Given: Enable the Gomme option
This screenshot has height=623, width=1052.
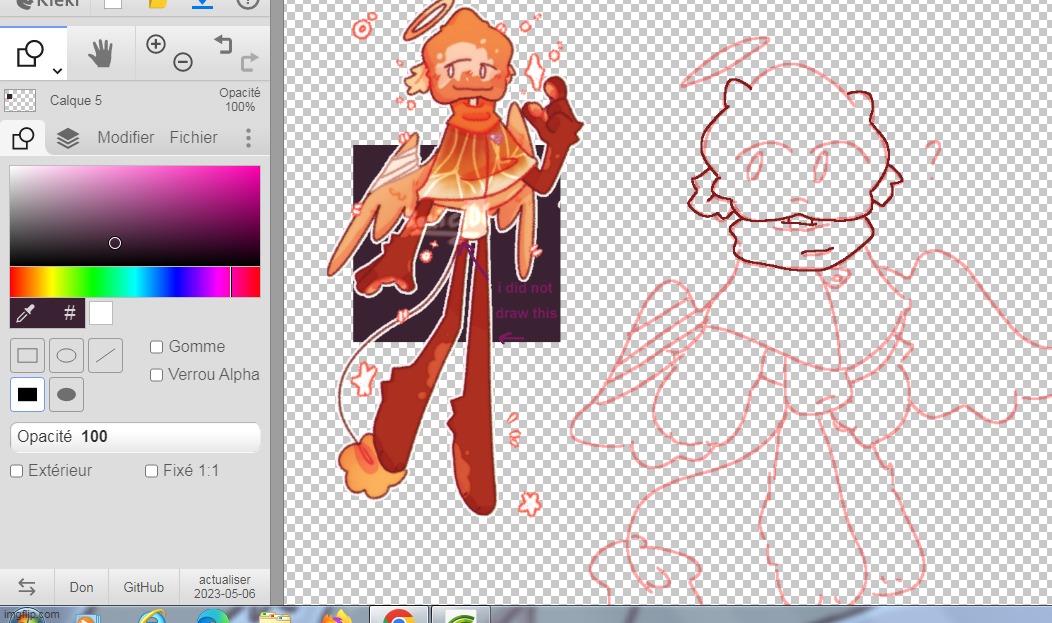Looking at the screenshot, I should pyautogui.click(x=156, y=346).
